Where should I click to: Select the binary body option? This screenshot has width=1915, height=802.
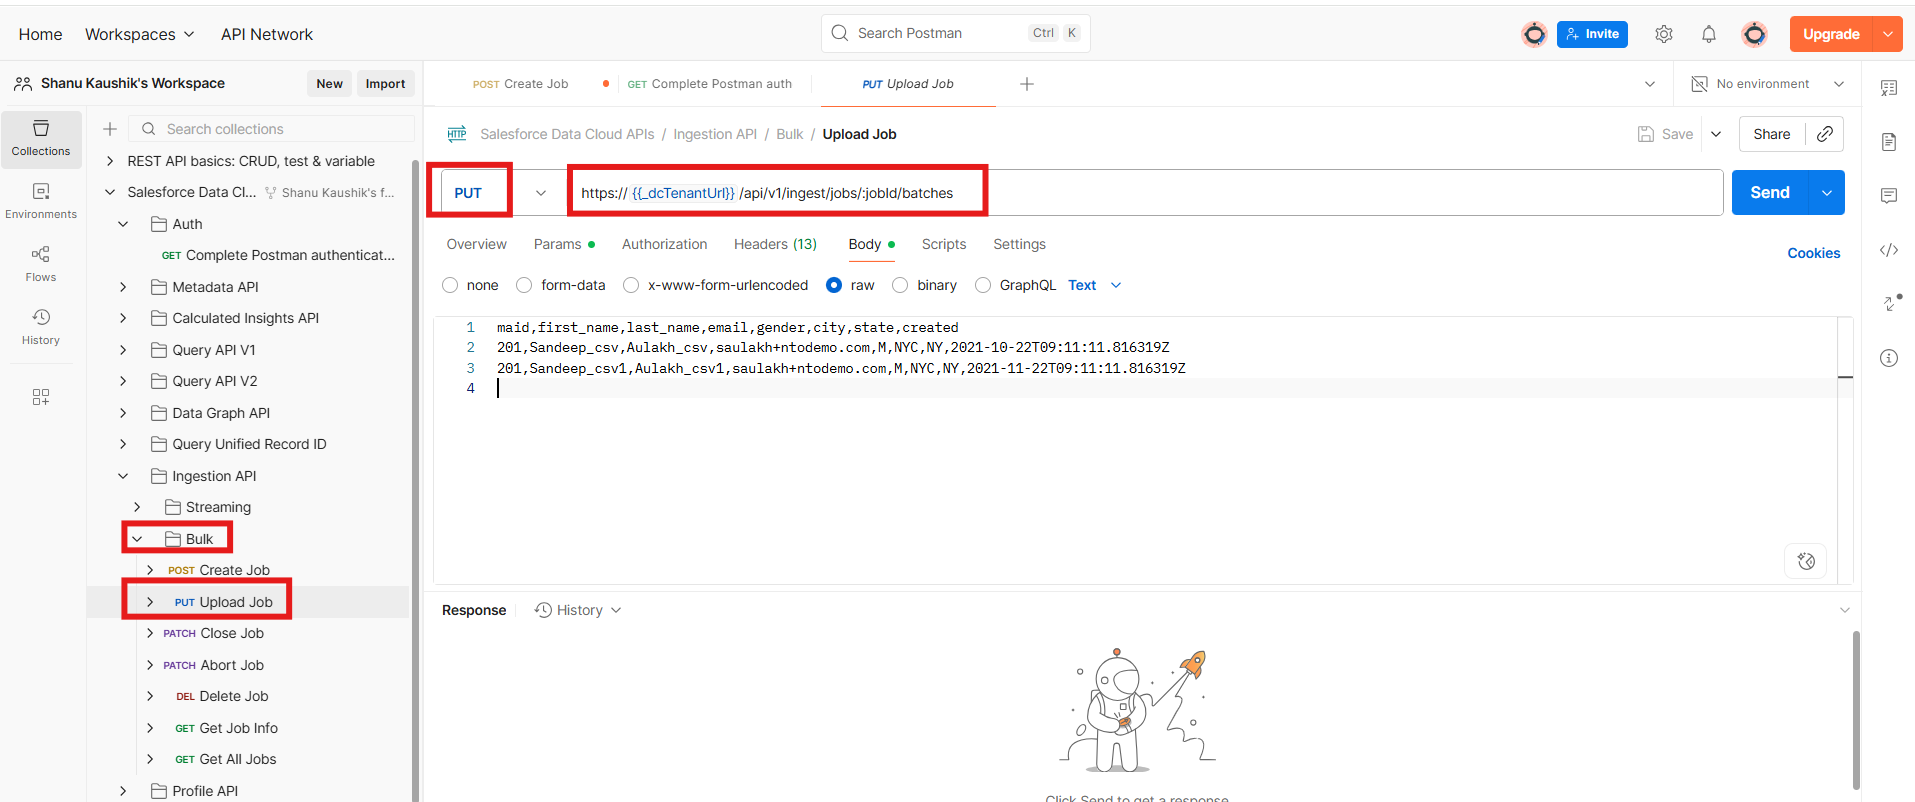click(x=900, y=286)
